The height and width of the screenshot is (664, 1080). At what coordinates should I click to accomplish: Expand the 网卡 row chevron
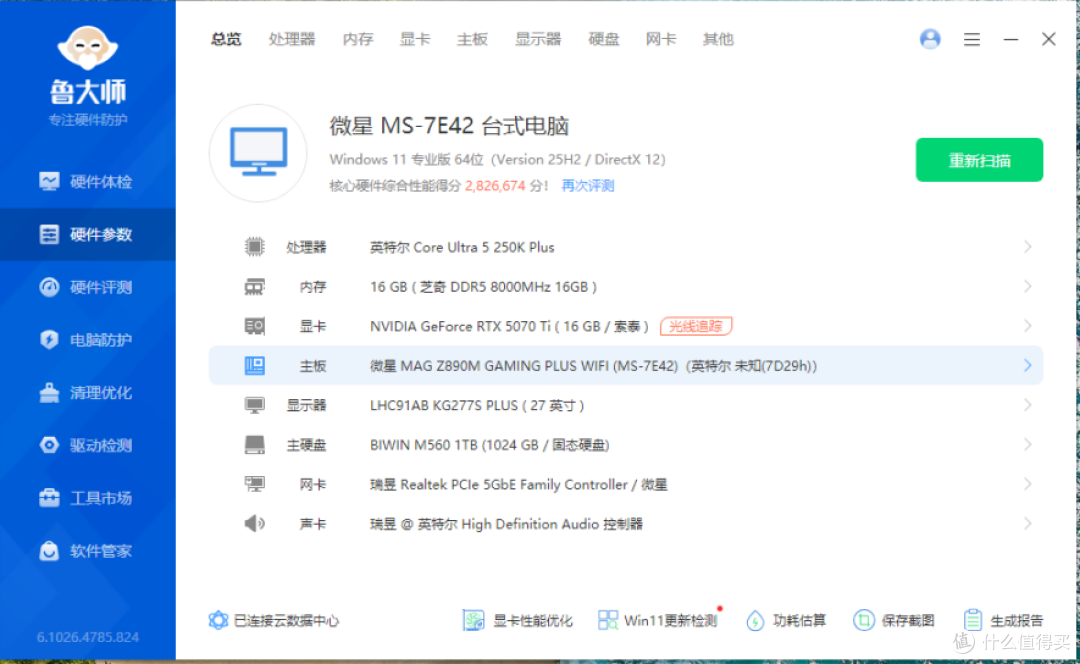click(x=1028, y=484)
